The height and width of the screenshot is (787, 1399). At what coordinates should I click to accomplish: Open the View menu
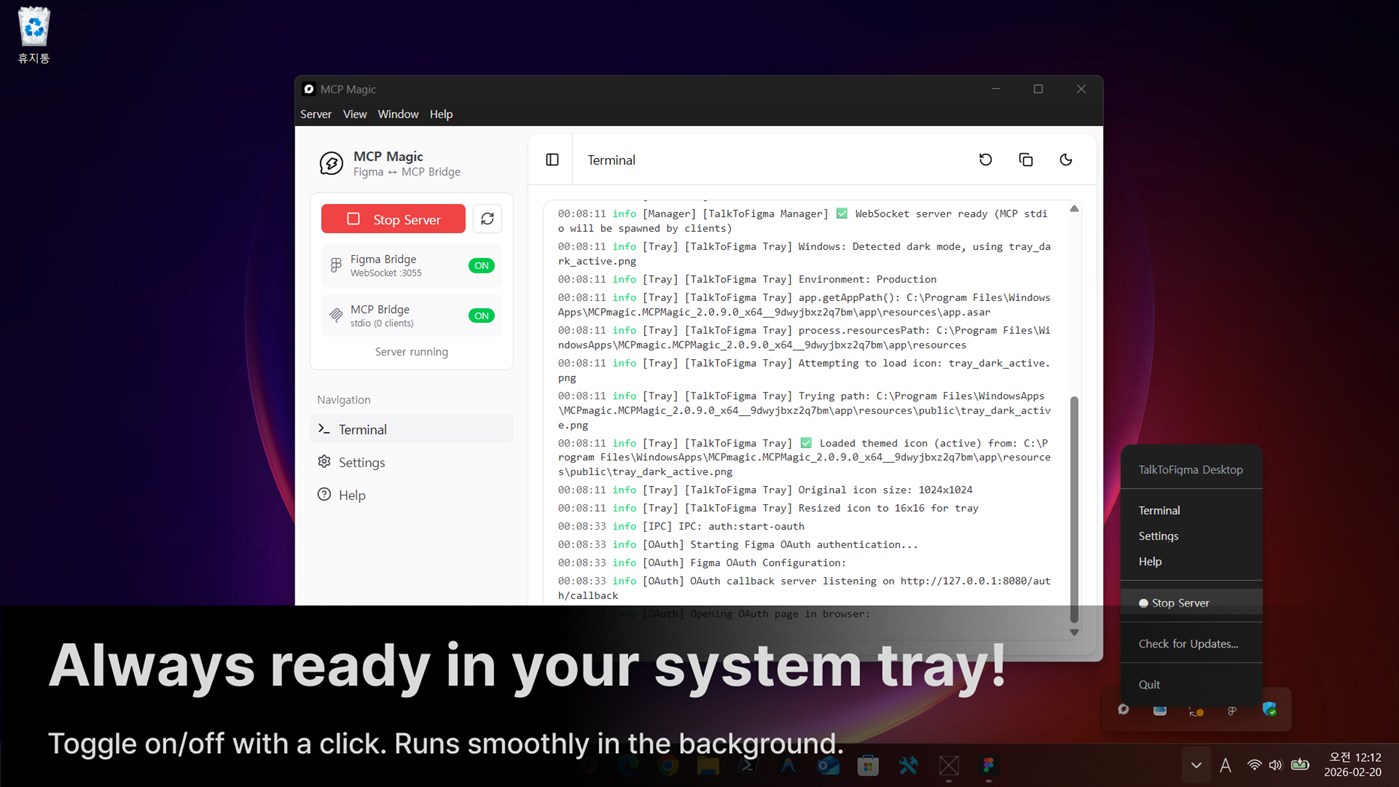[355, 114]
